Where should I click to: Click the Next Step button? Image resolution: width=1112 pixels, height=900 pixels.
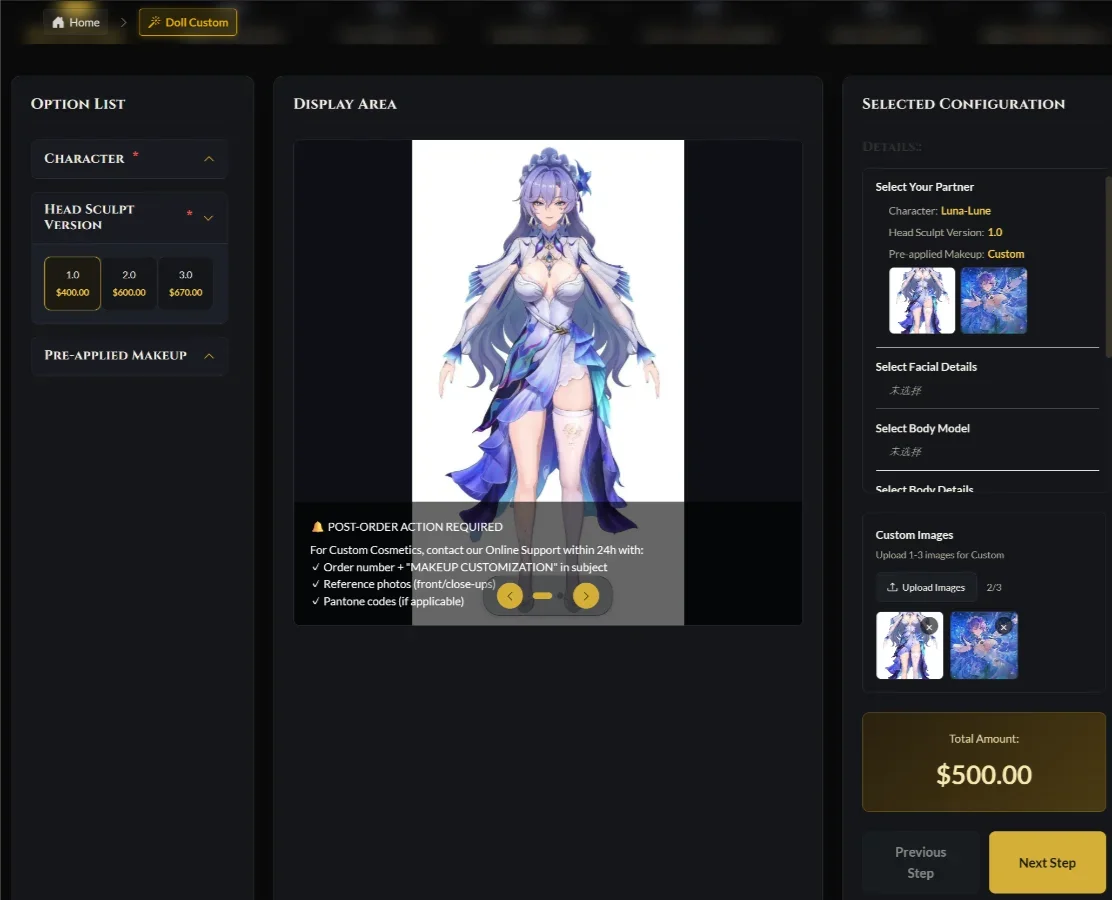(x=1047, y=862)
